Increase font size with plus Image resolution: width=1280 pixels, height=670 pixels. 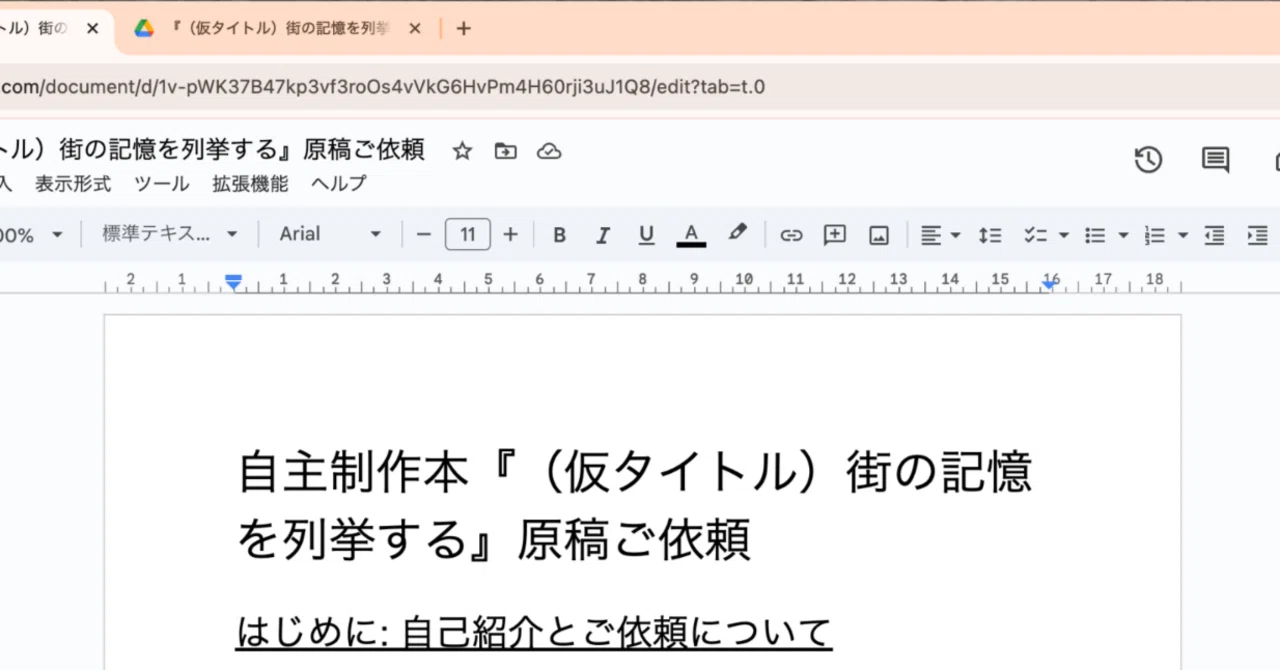point(510,235)
